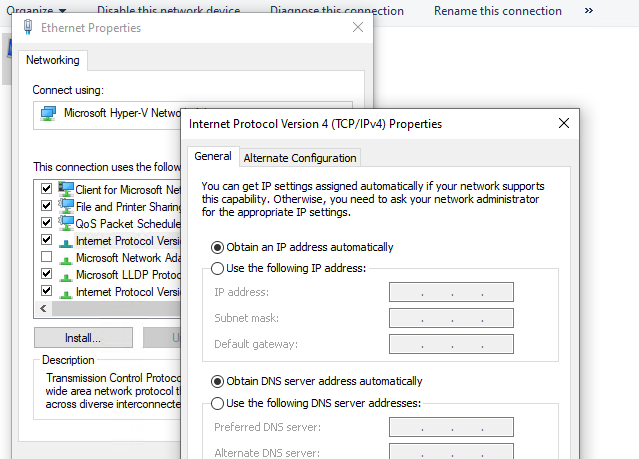This screenshot has height=459, width=639.
Task: Click the Default gateway input field
Action: pyautogui.click(x=451, y=344)
